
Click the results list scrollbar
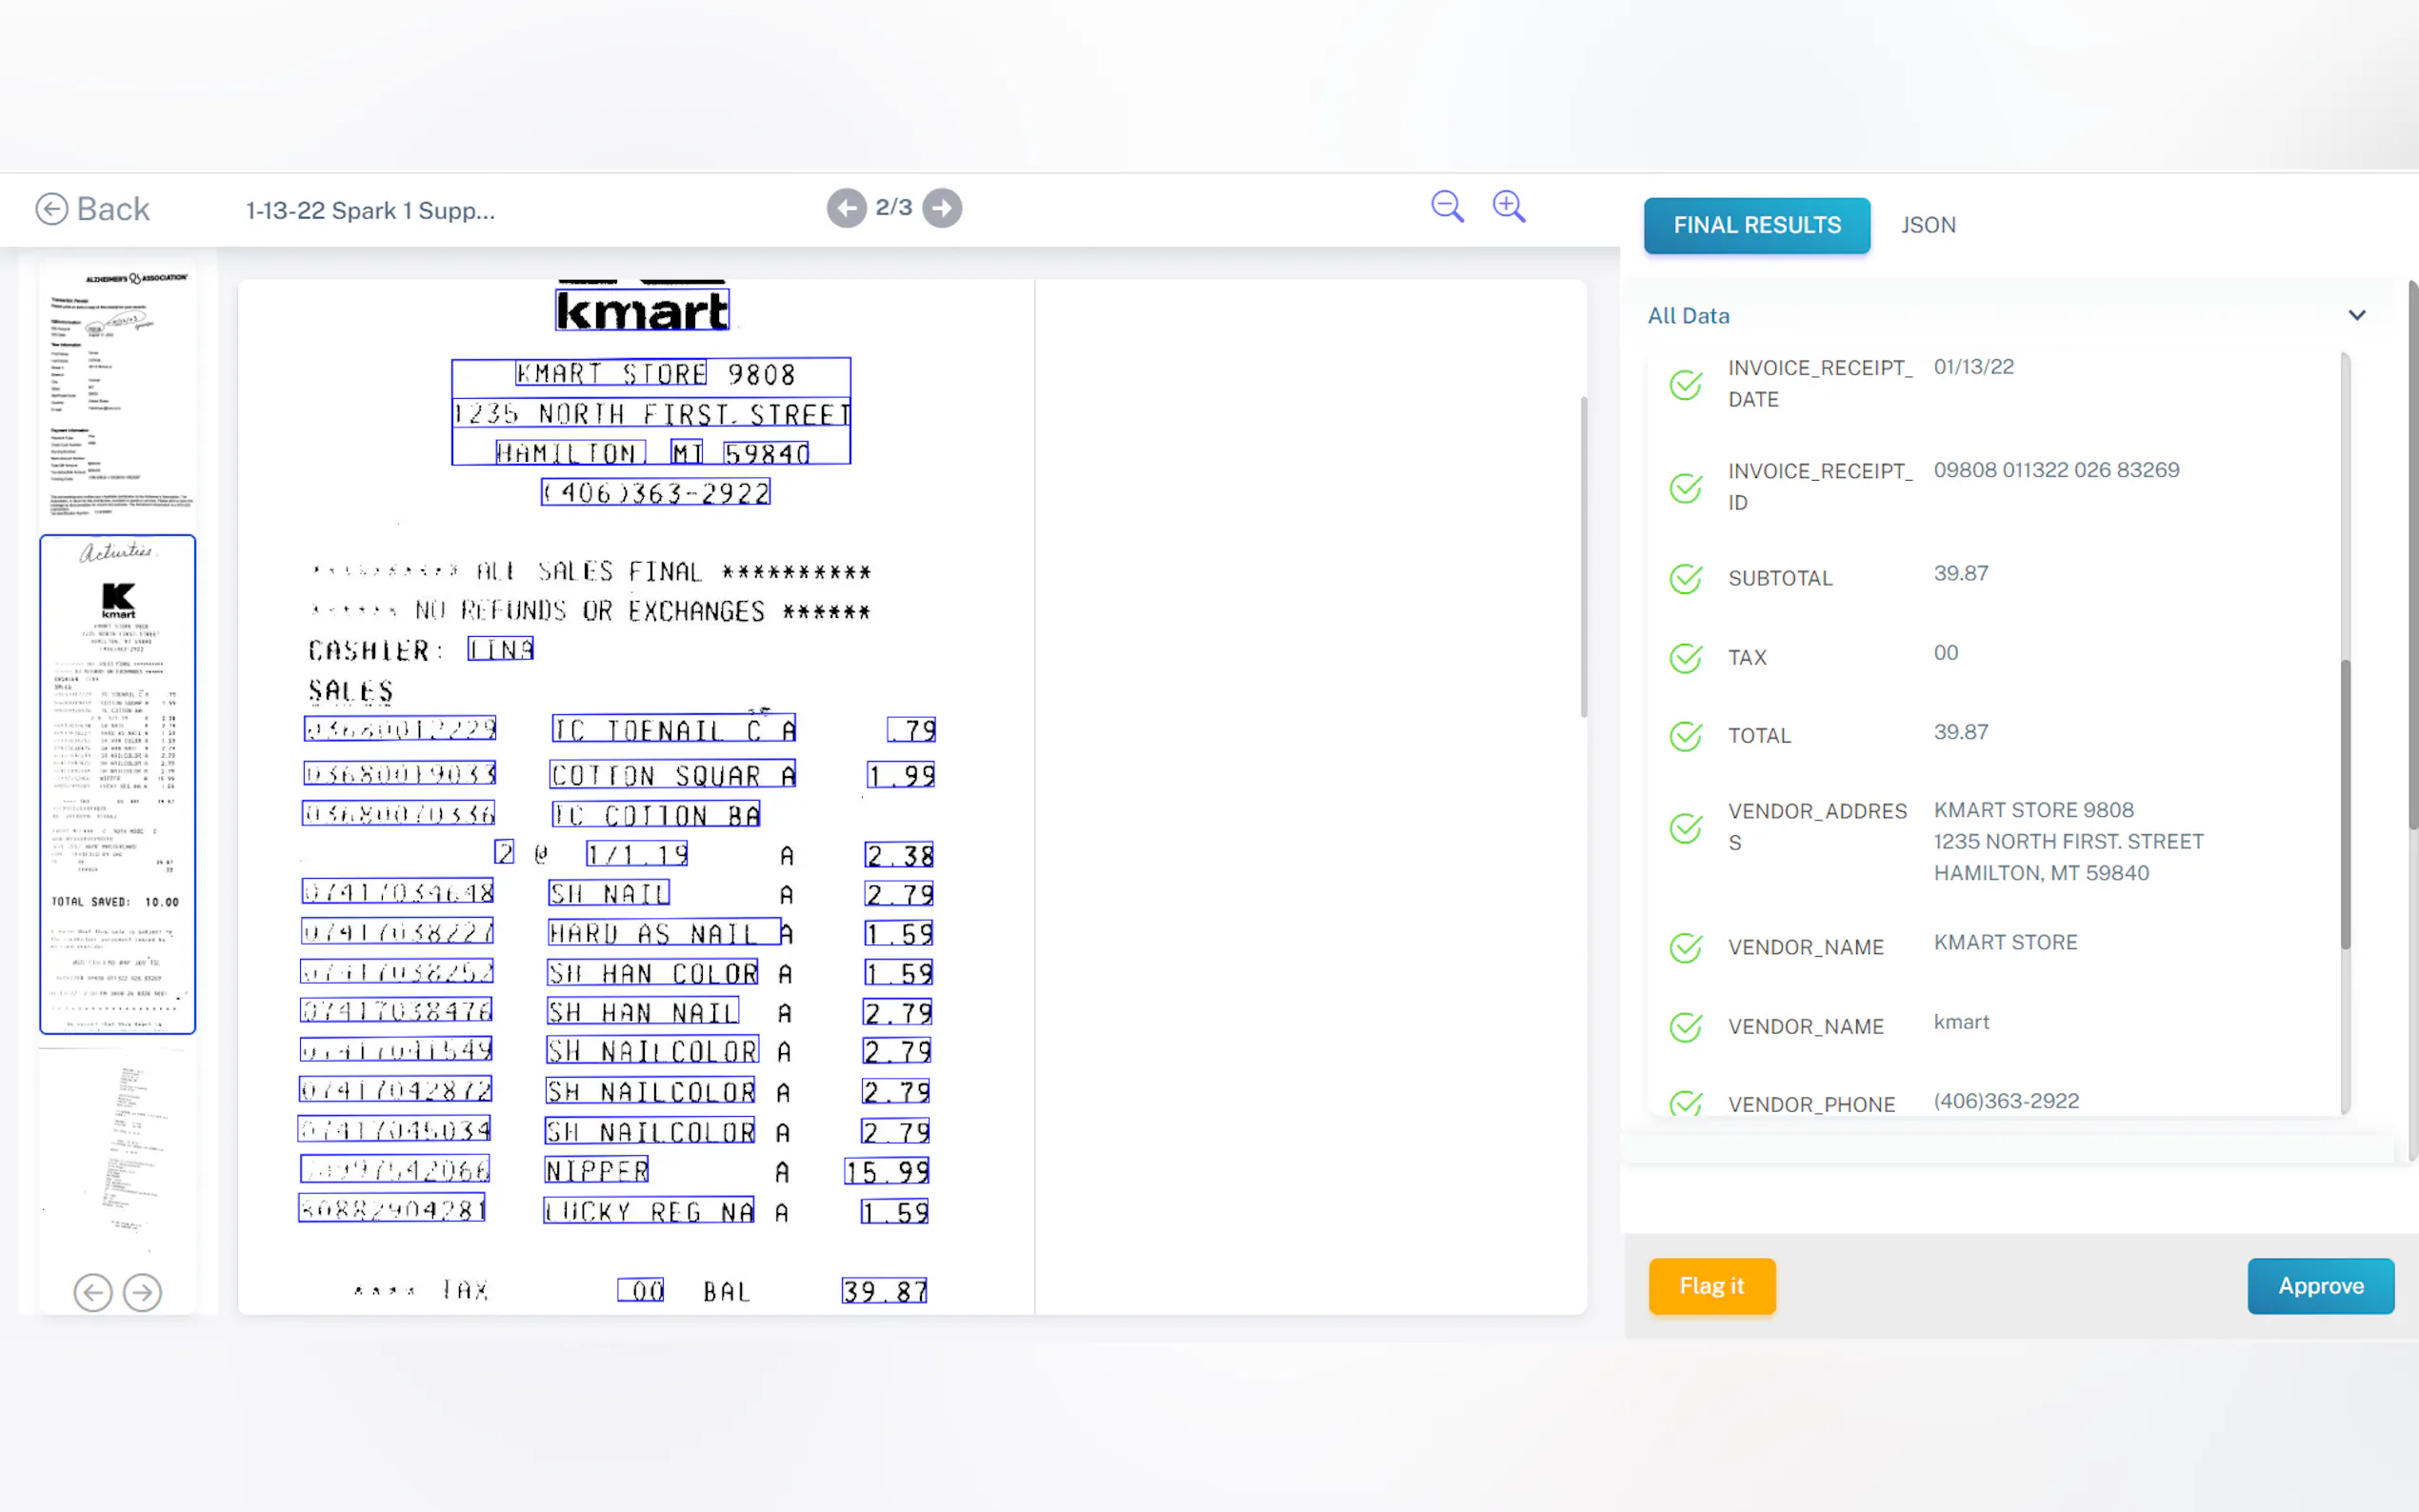[2345, 805]
